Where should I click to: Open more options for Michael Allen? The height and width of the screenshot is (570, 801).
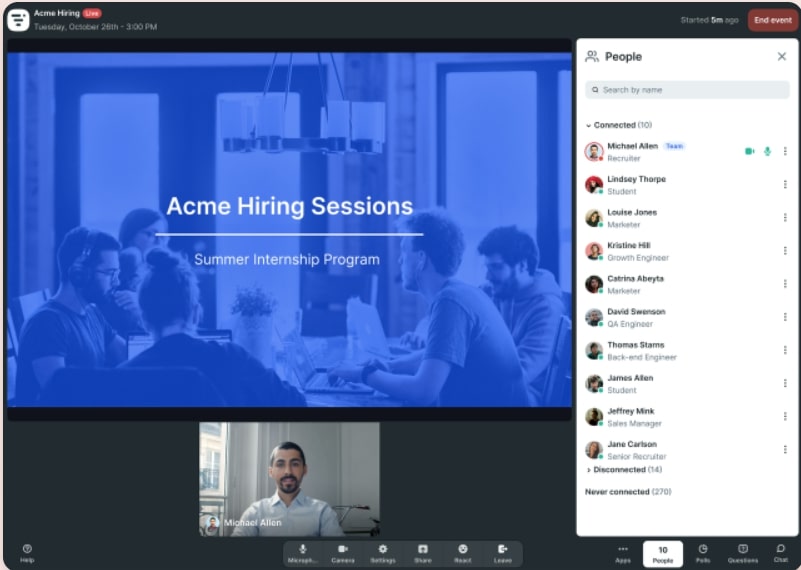point(785,151)
